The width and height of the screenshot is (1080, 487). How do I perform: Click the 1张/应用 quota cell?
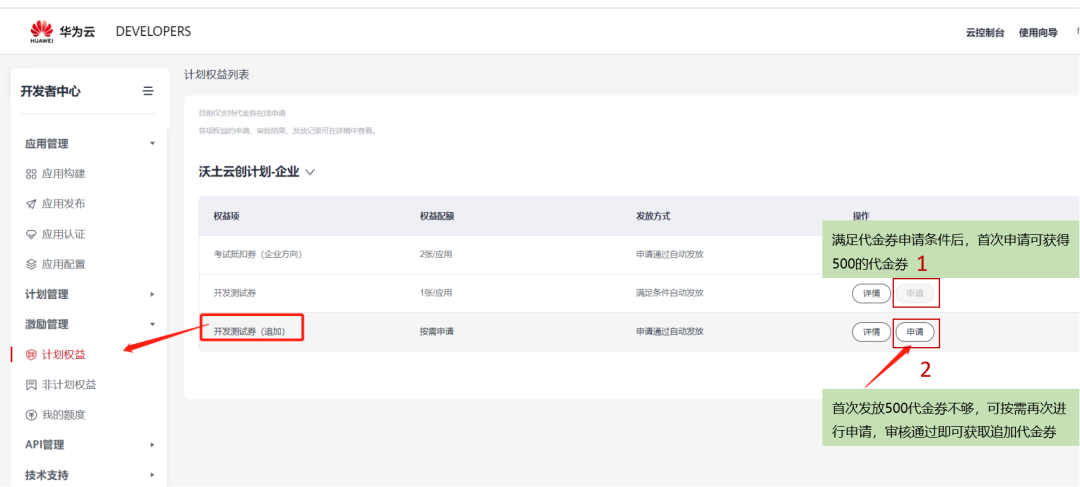click(436, 293)
